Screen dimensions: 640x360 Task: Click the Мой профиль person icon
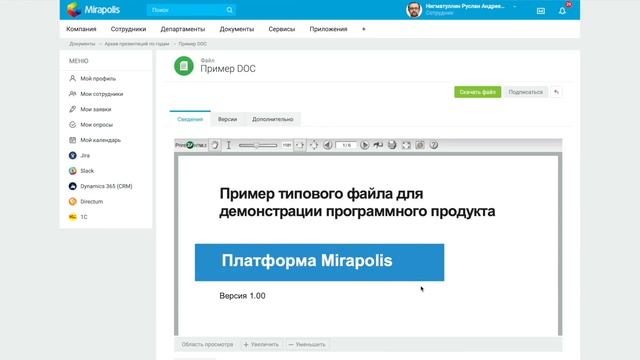point(73,78)
